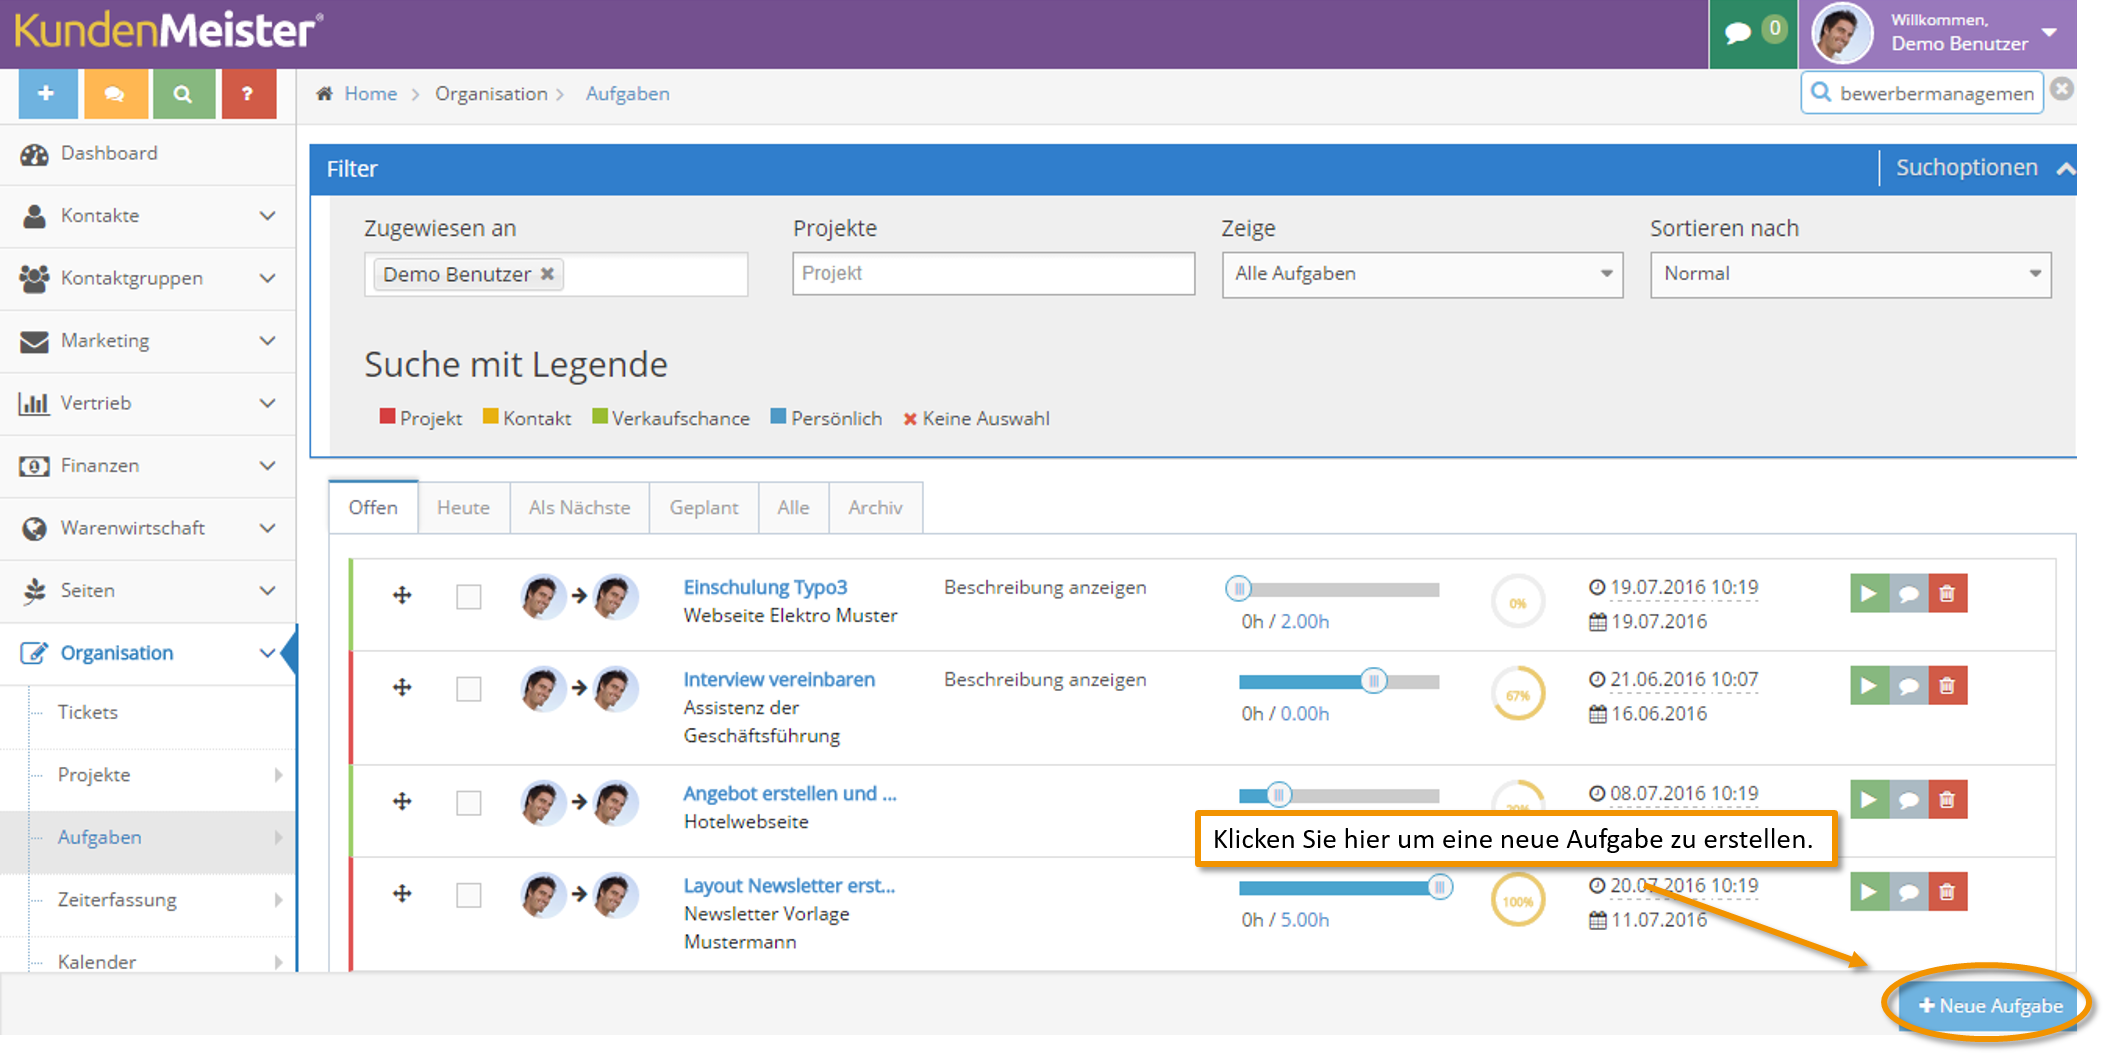The width and height of the screenshot is (2105, 1055).
Task: Open comments for Interview vereinbaren task
Action: [1908, 686]
